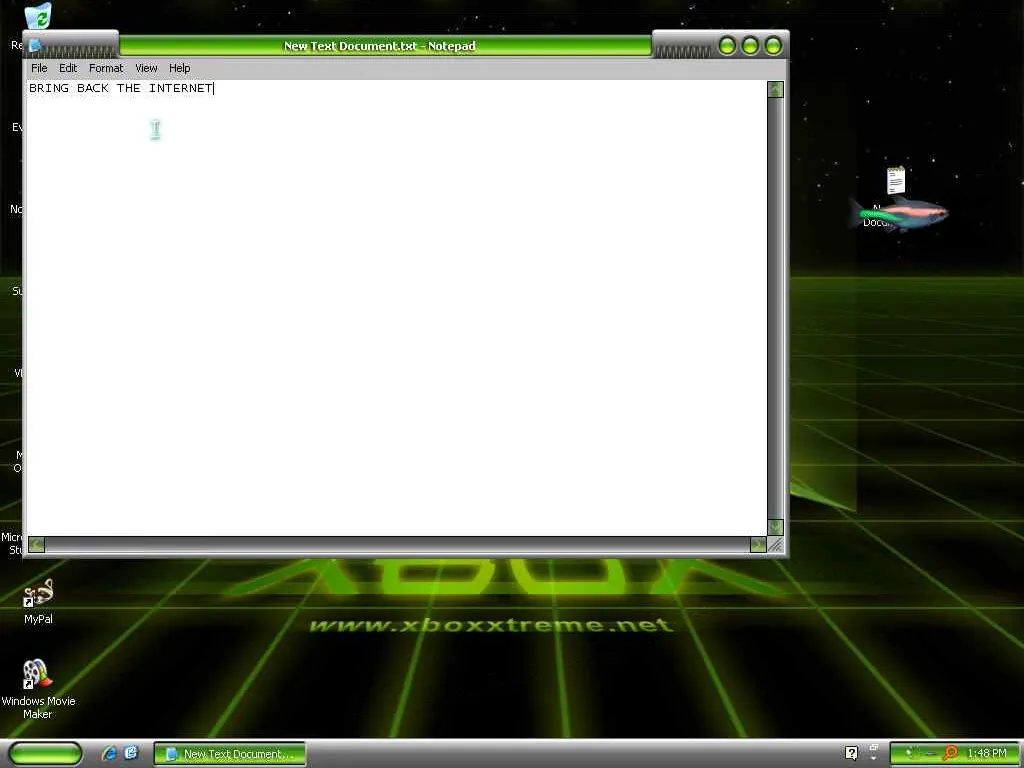Close the Notepad window
The image size is (1024, 768).
(x=773, y=46)
